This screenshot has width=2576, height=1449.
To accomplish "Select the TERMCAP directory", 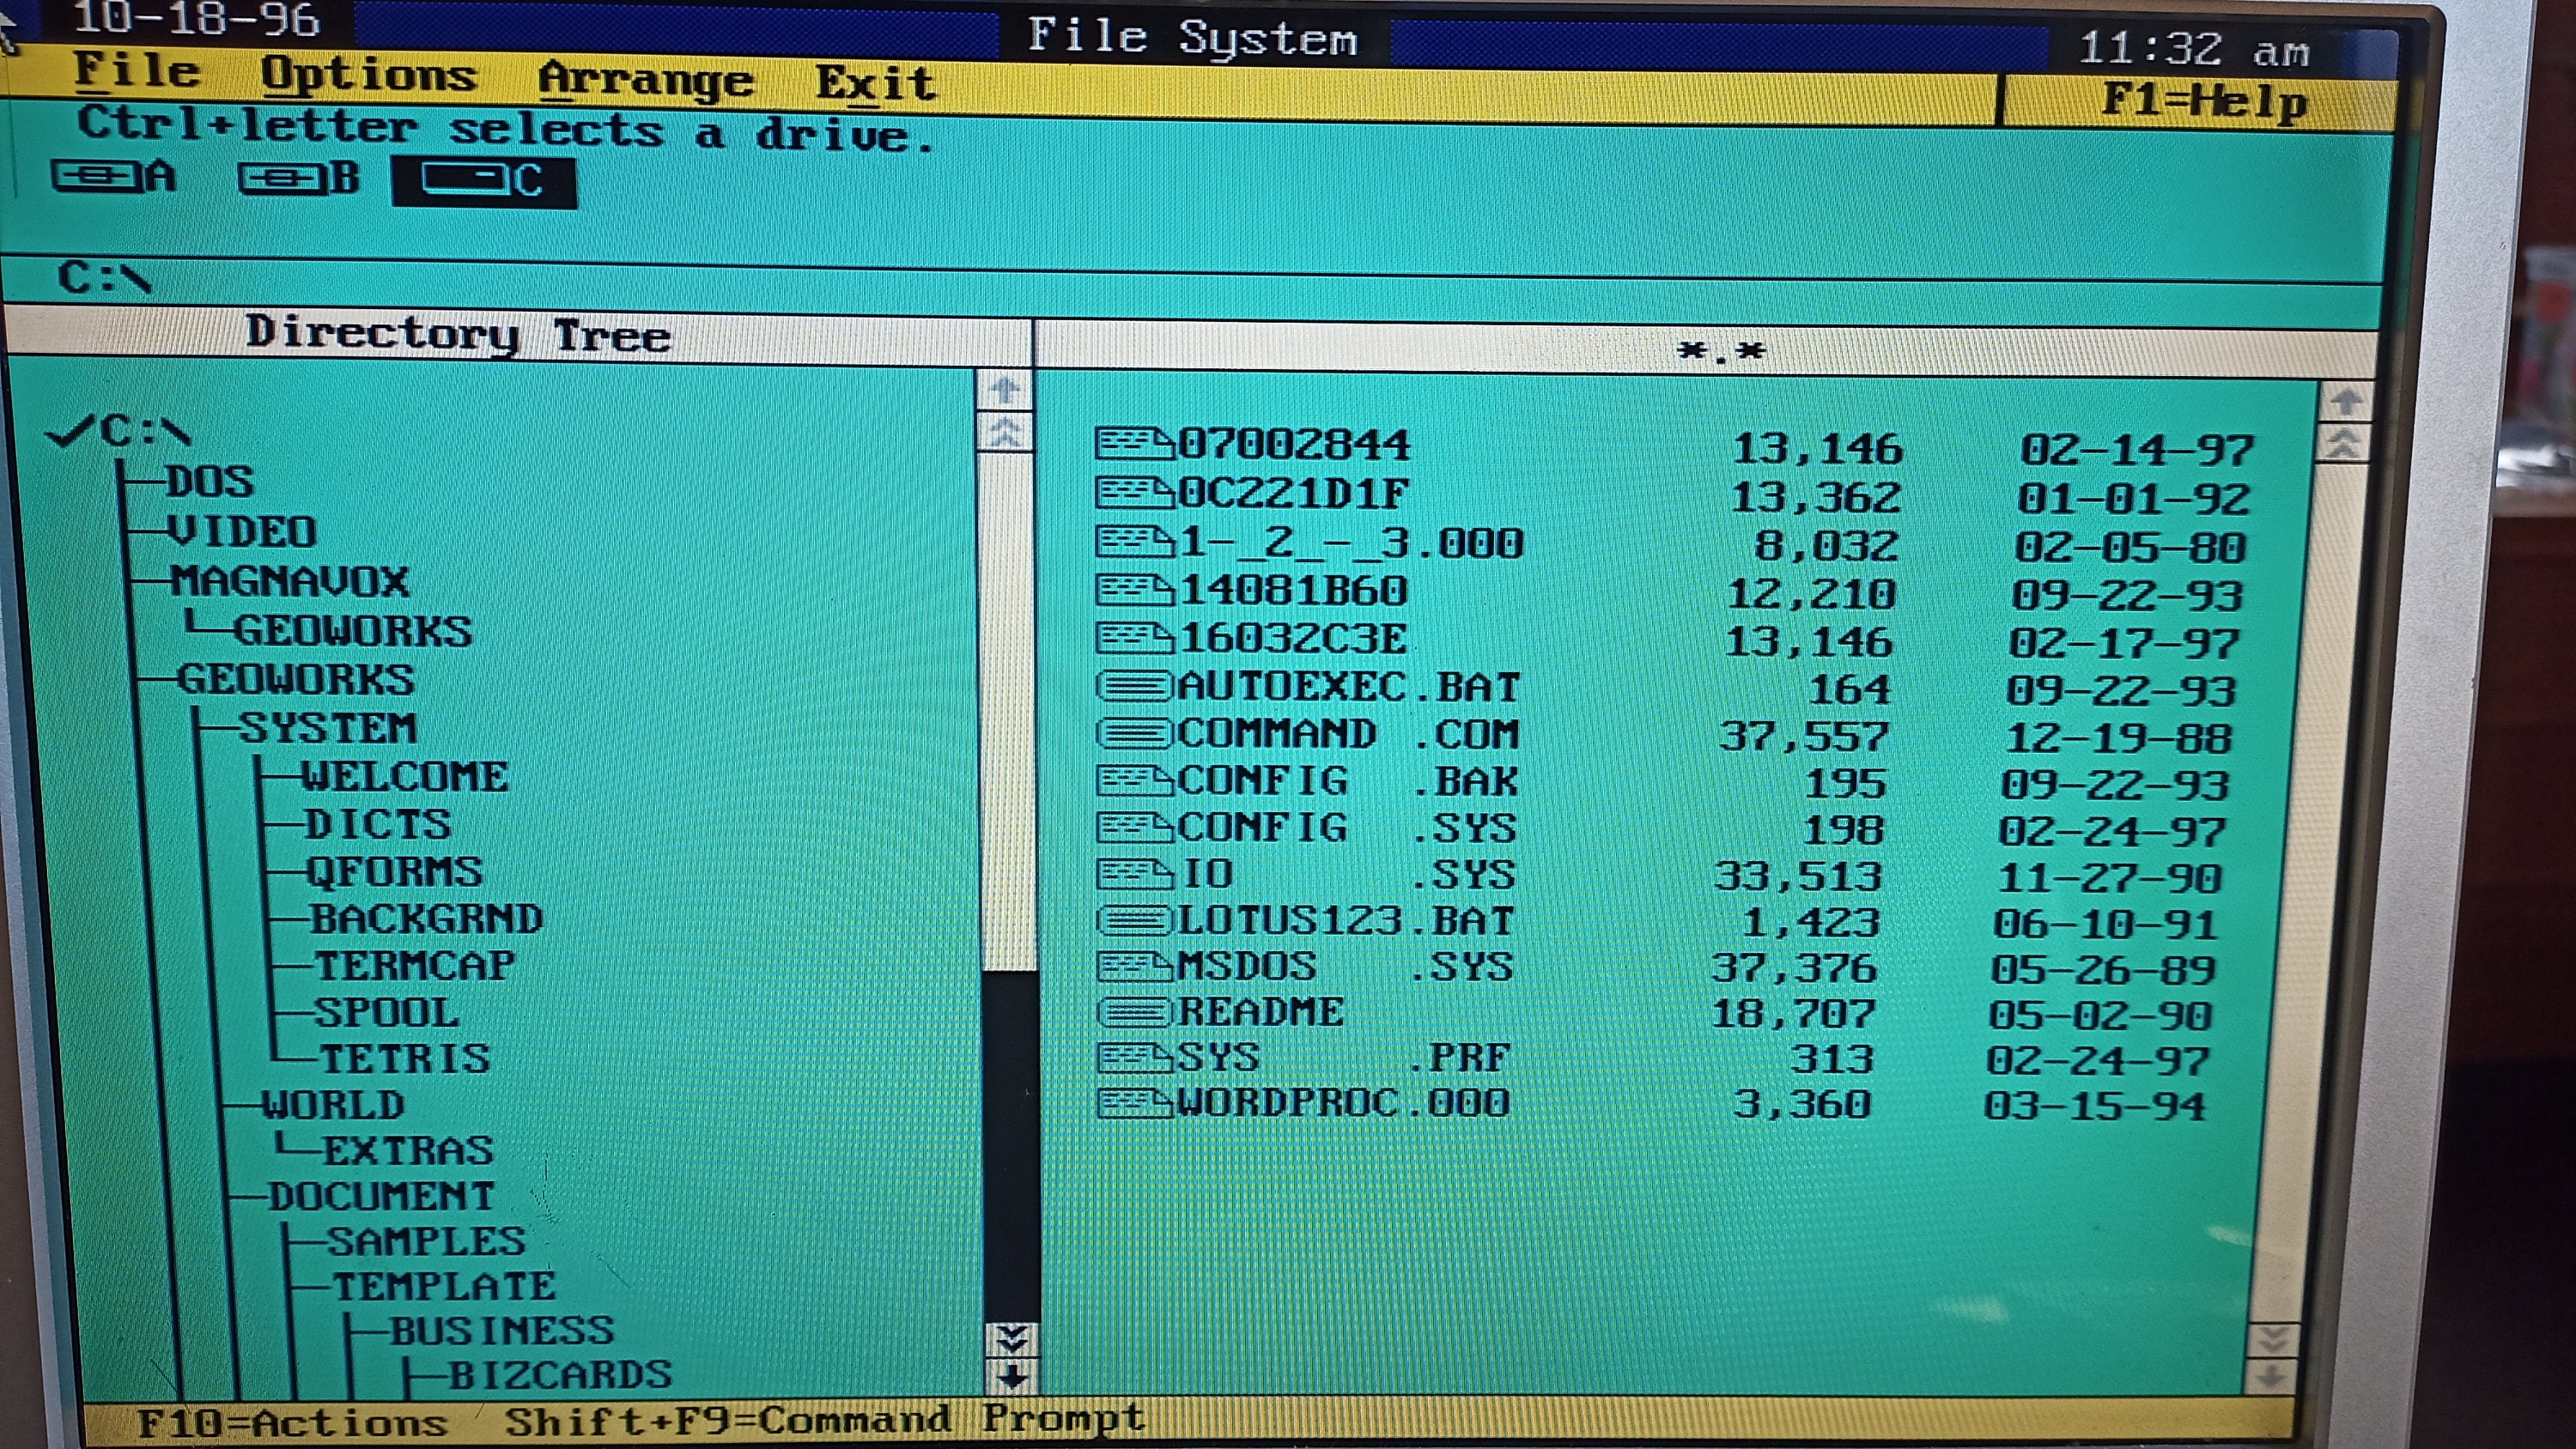I will (x=415, y=966).
